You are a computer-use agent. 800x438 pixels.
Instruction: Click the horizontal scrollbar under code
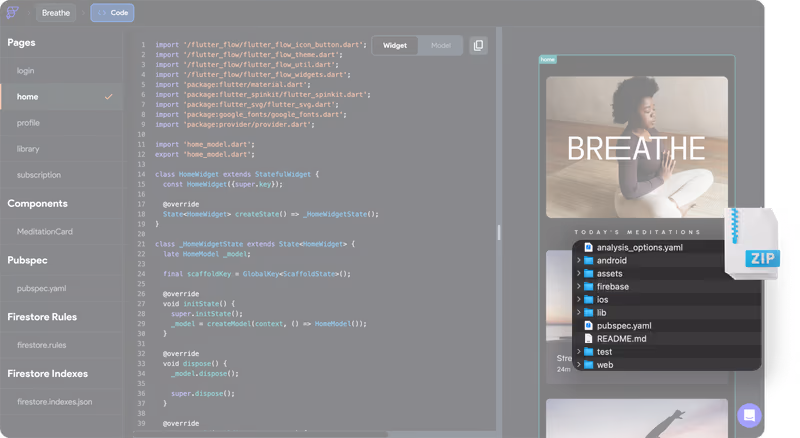click(x=260, y=434)
